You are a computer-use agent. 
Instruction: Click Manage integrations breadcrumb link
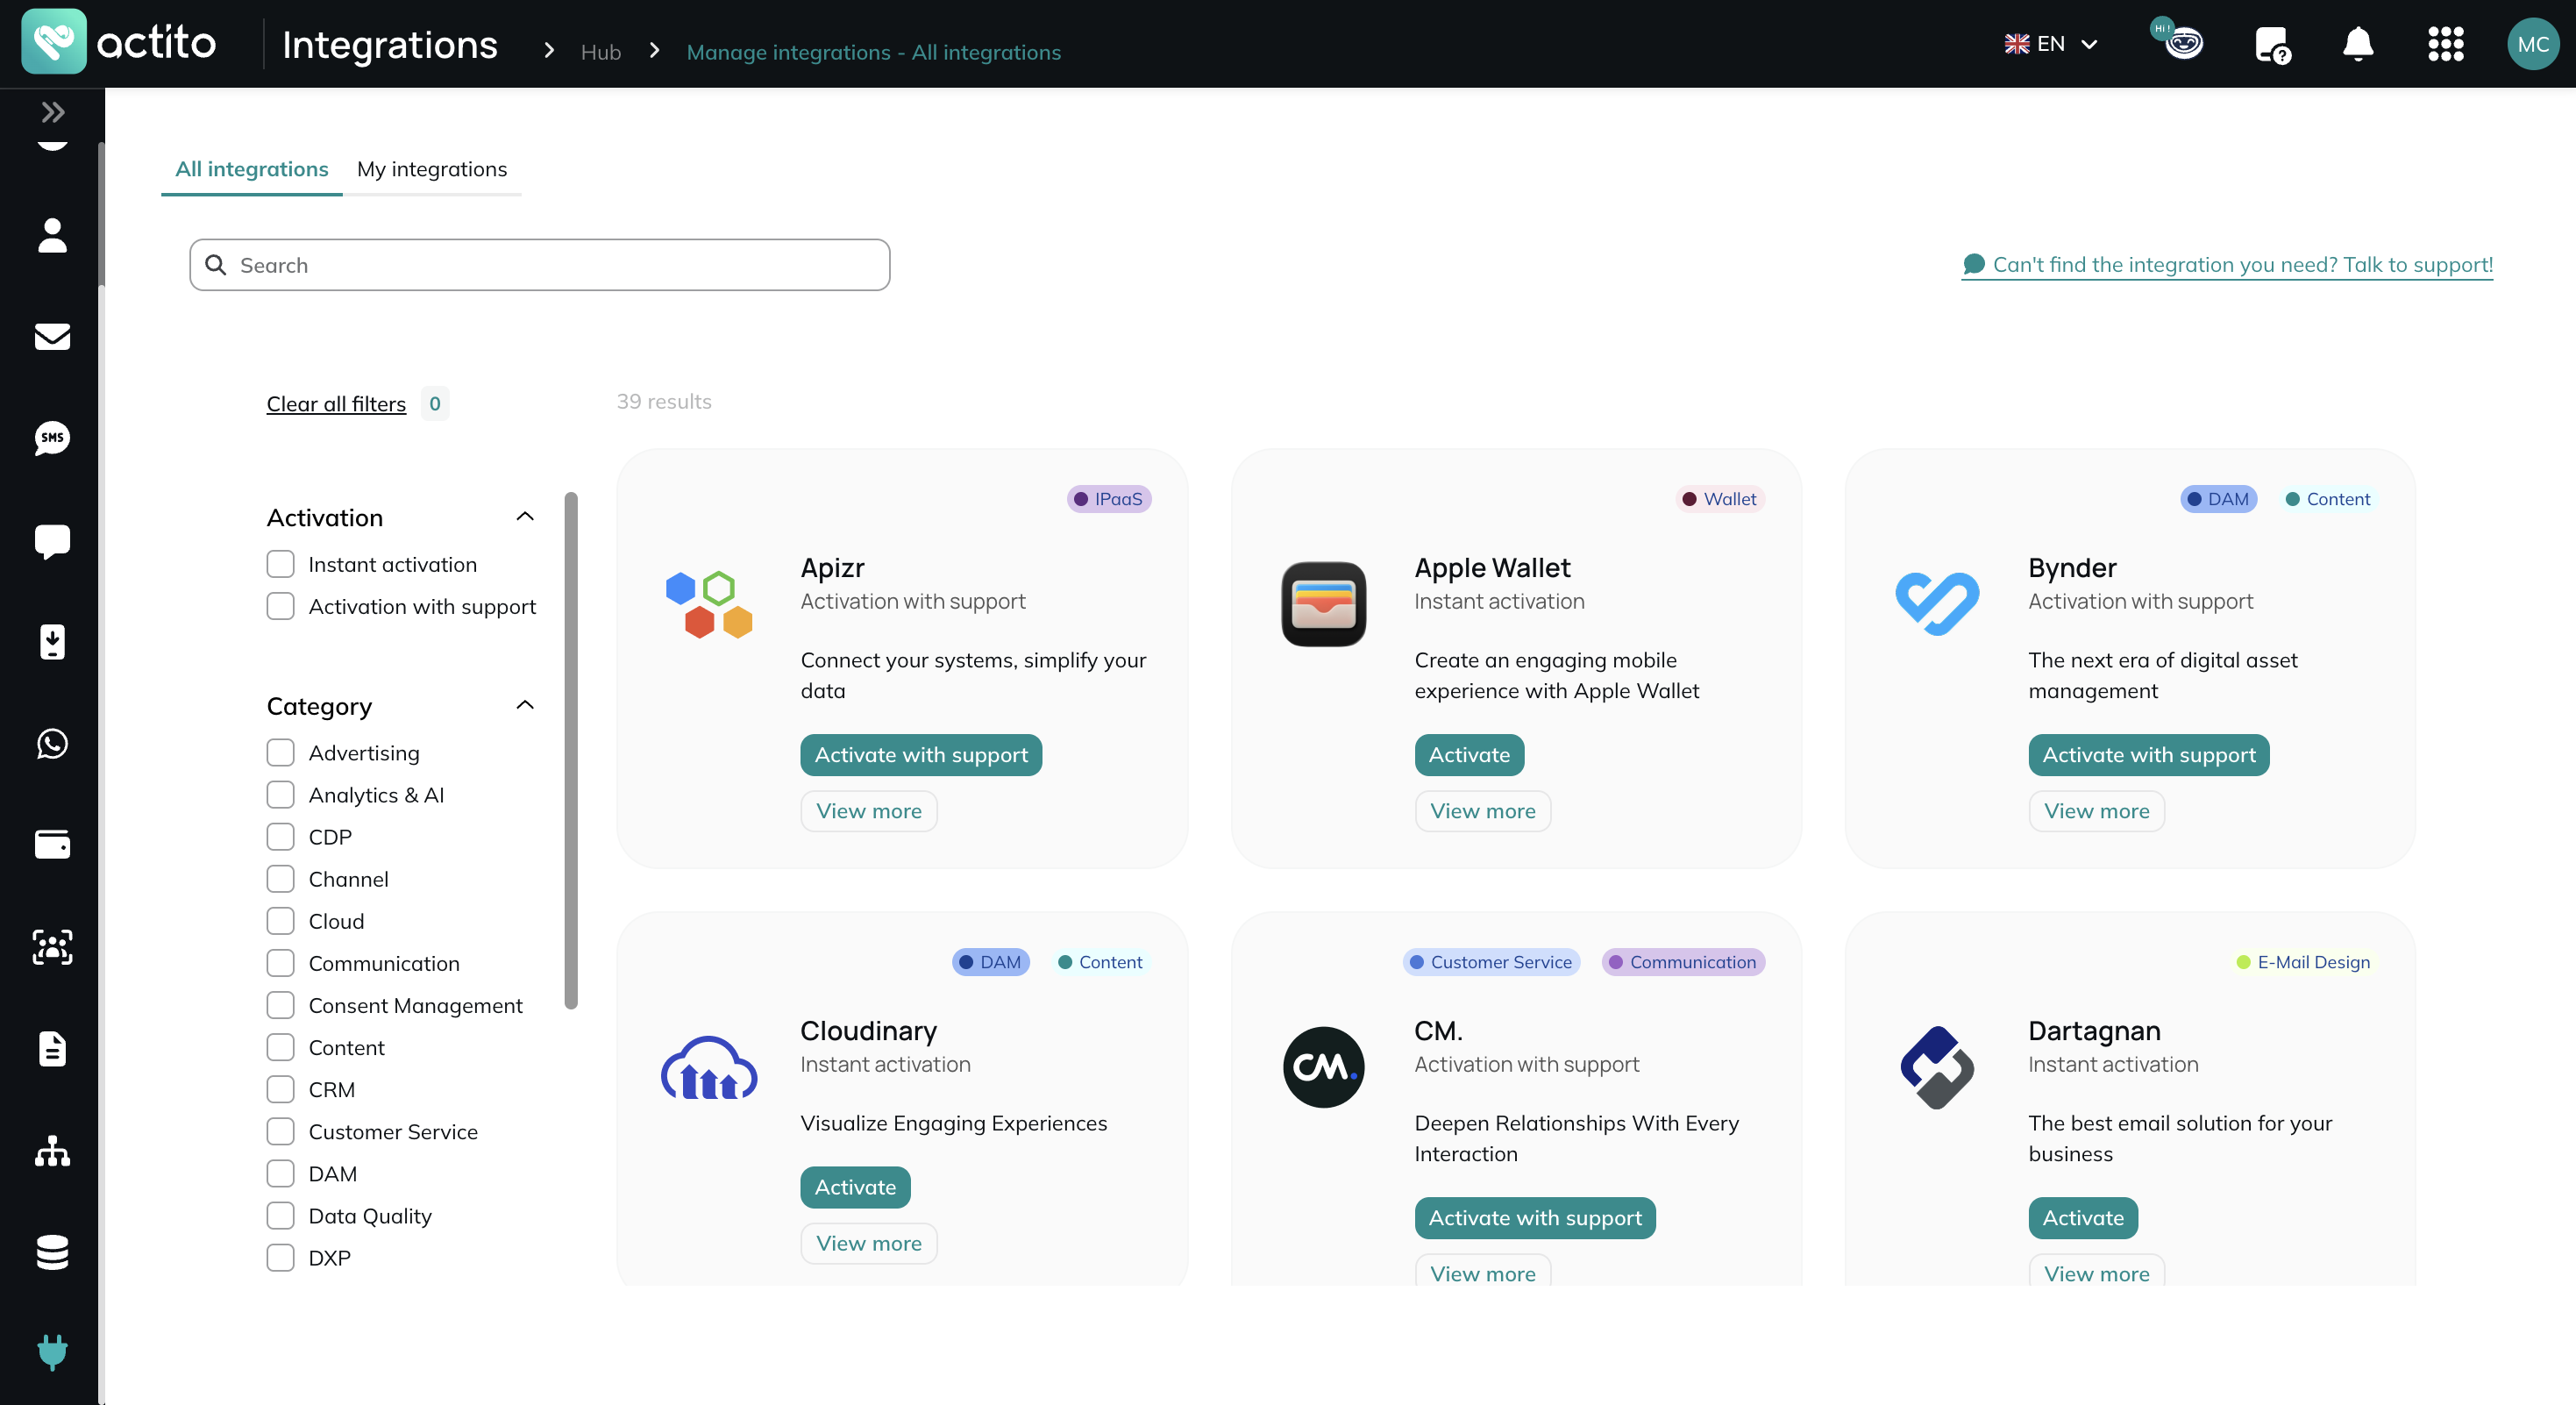873,52
